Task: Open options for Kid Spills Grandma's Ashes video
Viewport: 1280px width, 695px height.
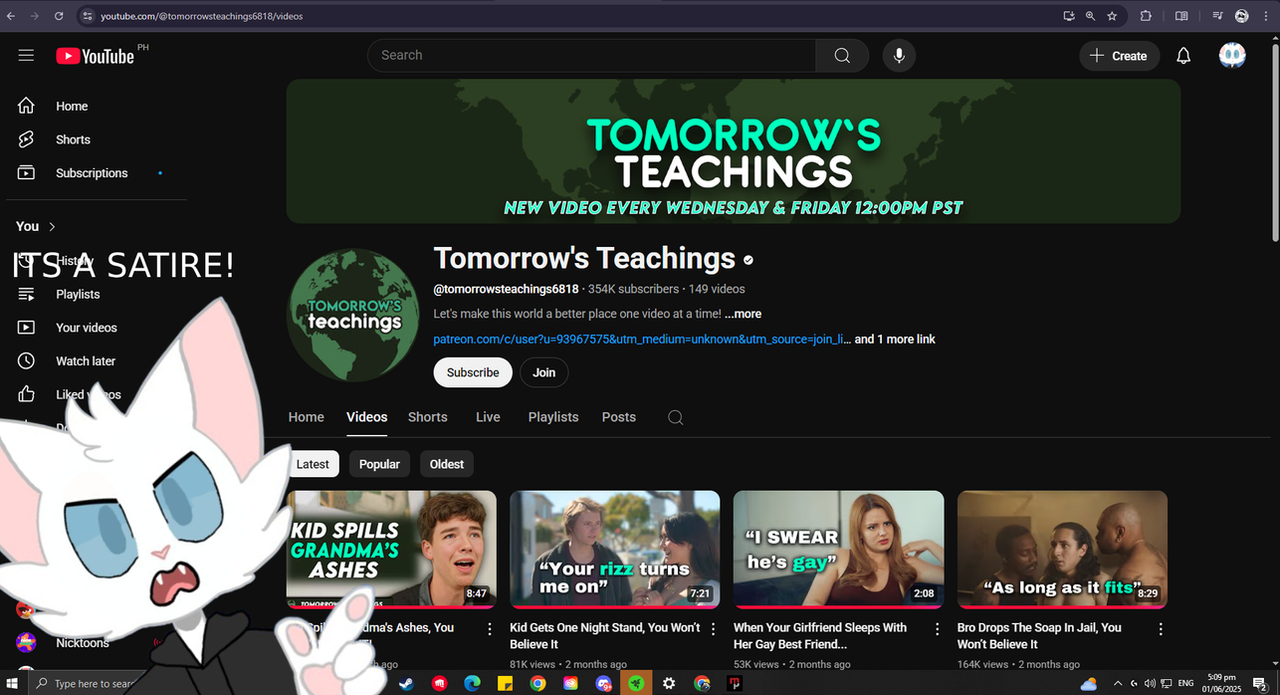Action: click(x=490, y=629)
